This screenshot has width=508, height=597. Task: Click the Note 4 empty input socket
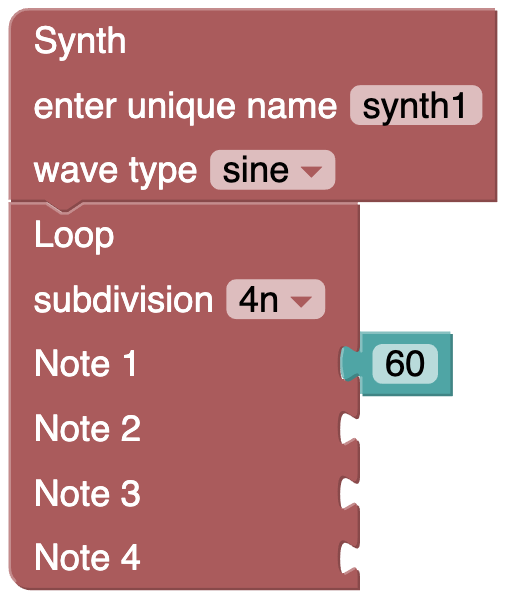tap(350, 558)
